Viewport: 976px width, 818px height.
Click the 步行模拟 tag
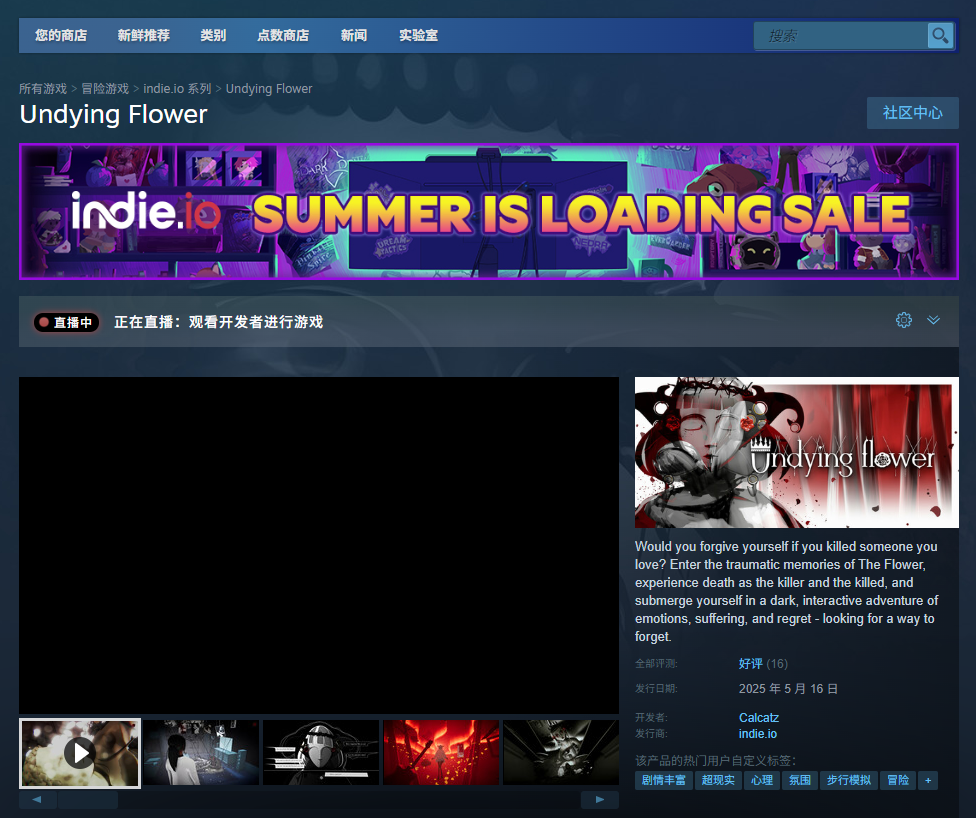[x=848, y=780]
